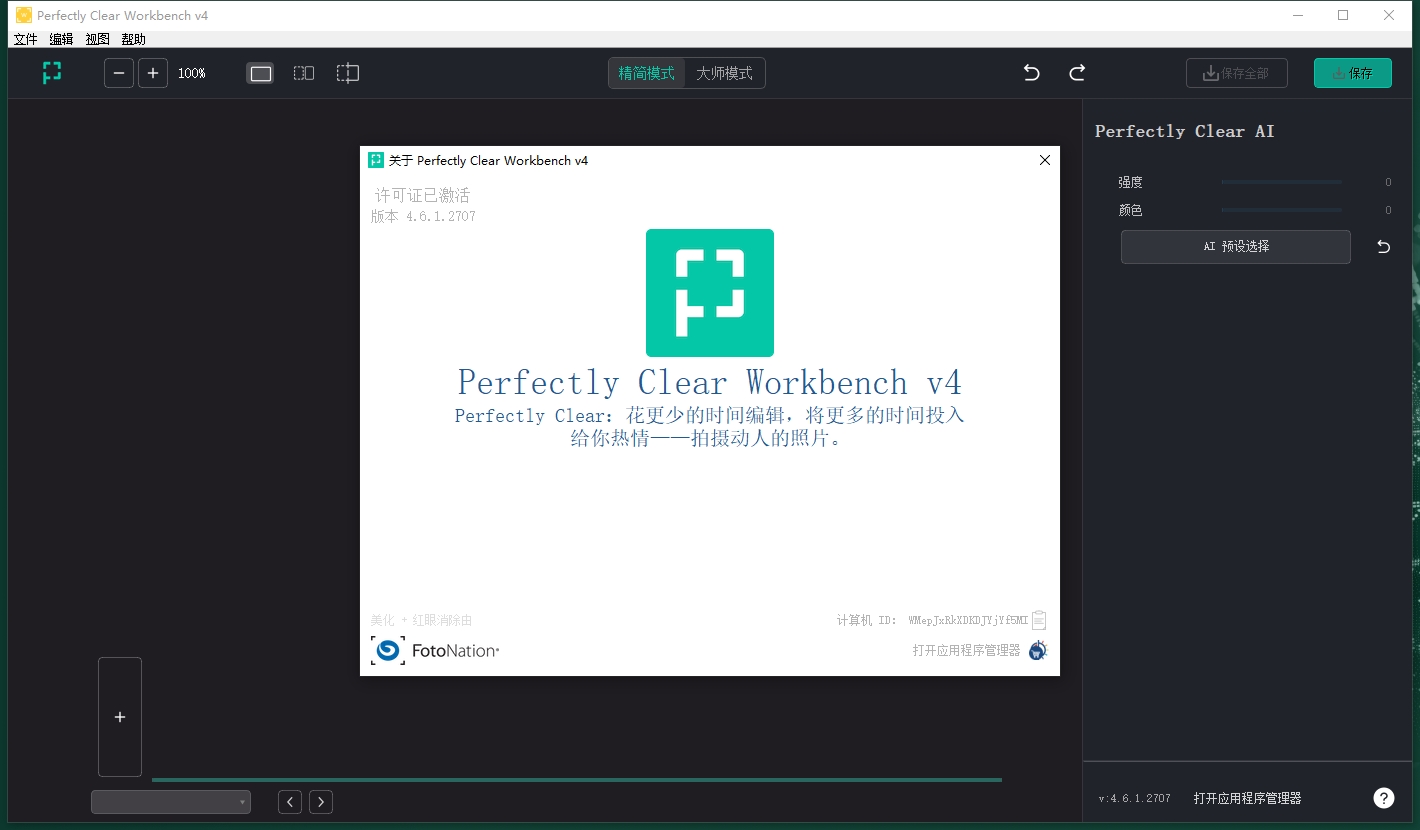The width and height of the screenshot is (1420, 830).
Task: Click the Perfectly Clear logo in the toolbar
Action: [51, 72]
